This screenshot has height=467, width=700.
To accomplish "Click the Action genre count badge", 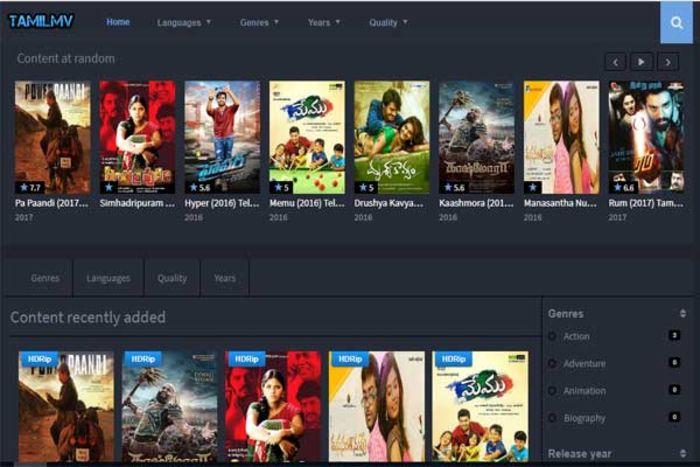I will pos(675,335).
